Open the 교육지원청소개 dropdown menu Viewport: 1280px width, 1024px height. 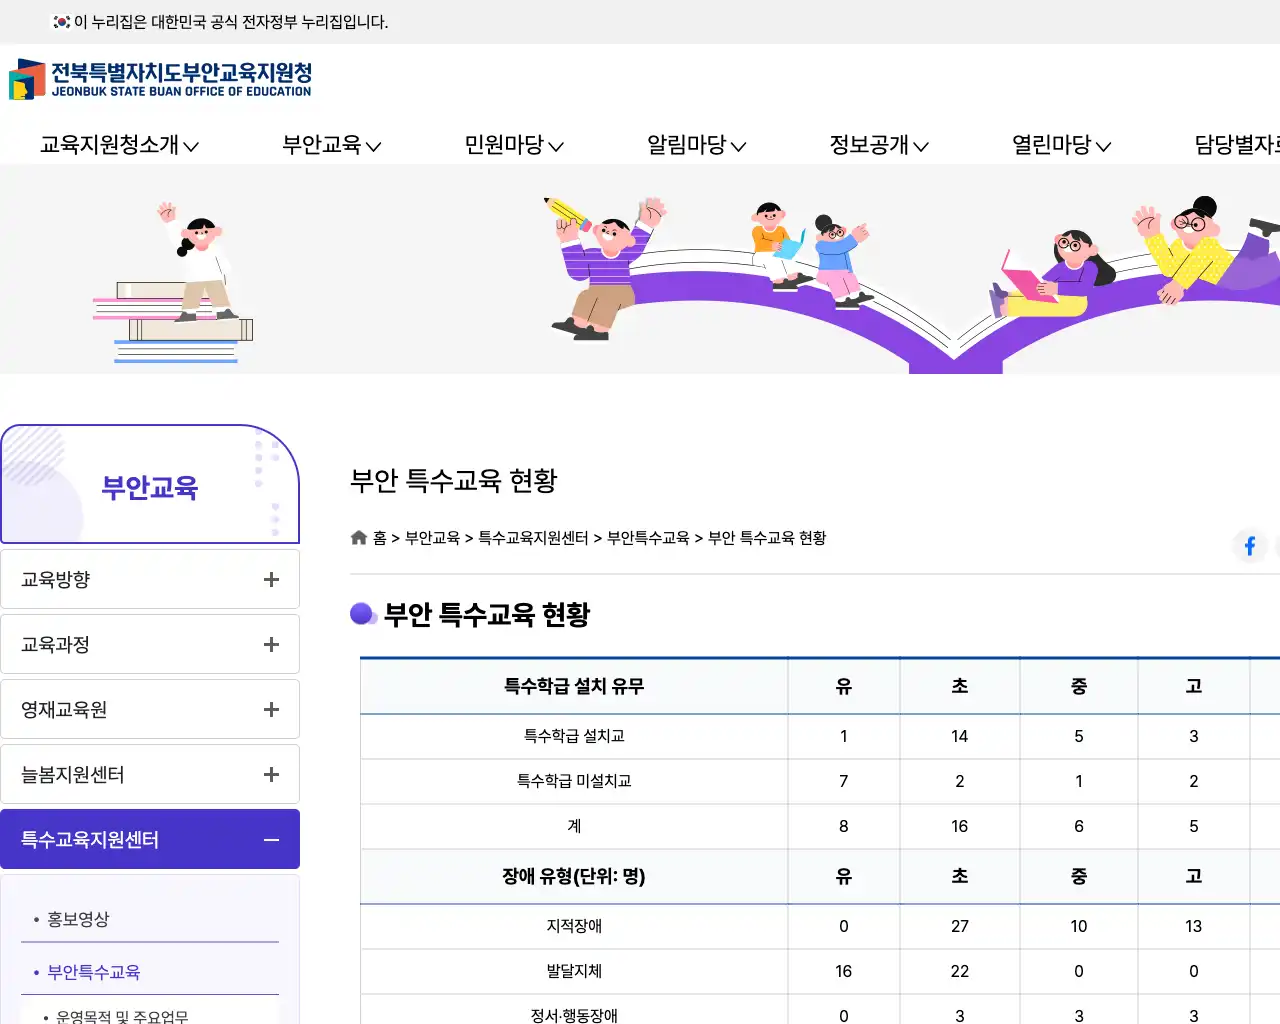(119, 145)
